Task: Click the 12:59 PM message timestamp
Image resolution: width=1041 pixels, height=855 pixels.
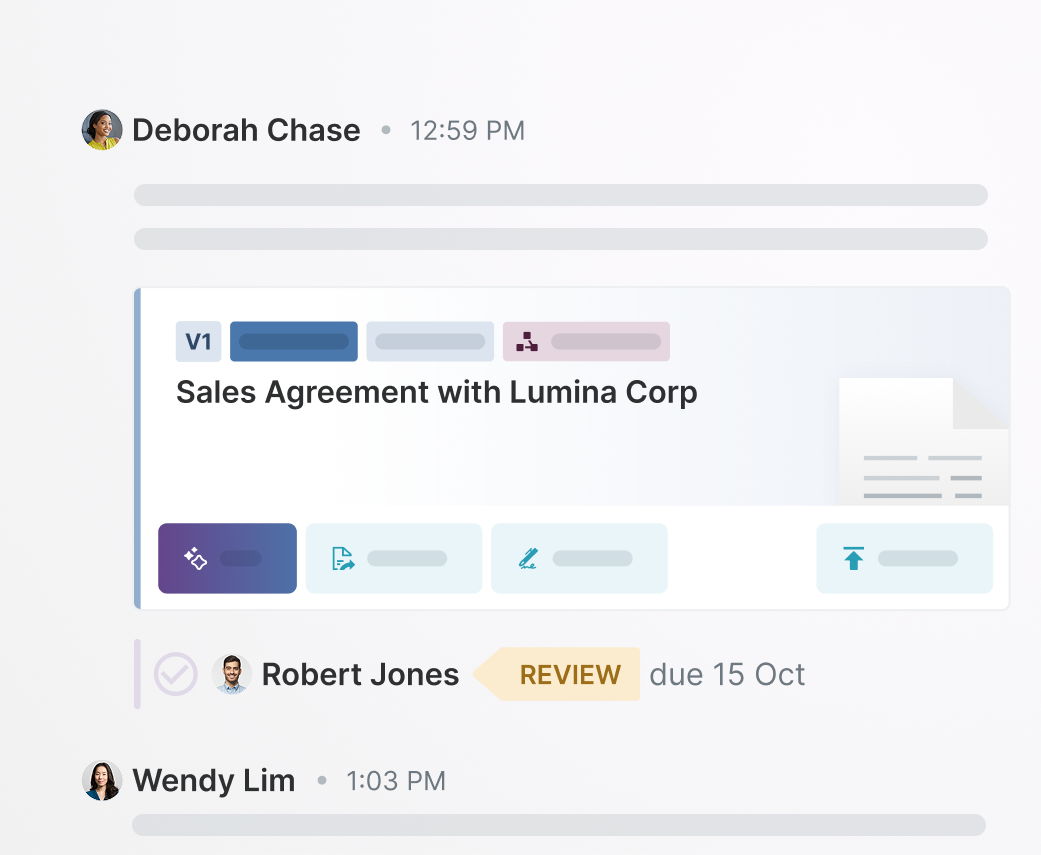Action: pos(467,131)
